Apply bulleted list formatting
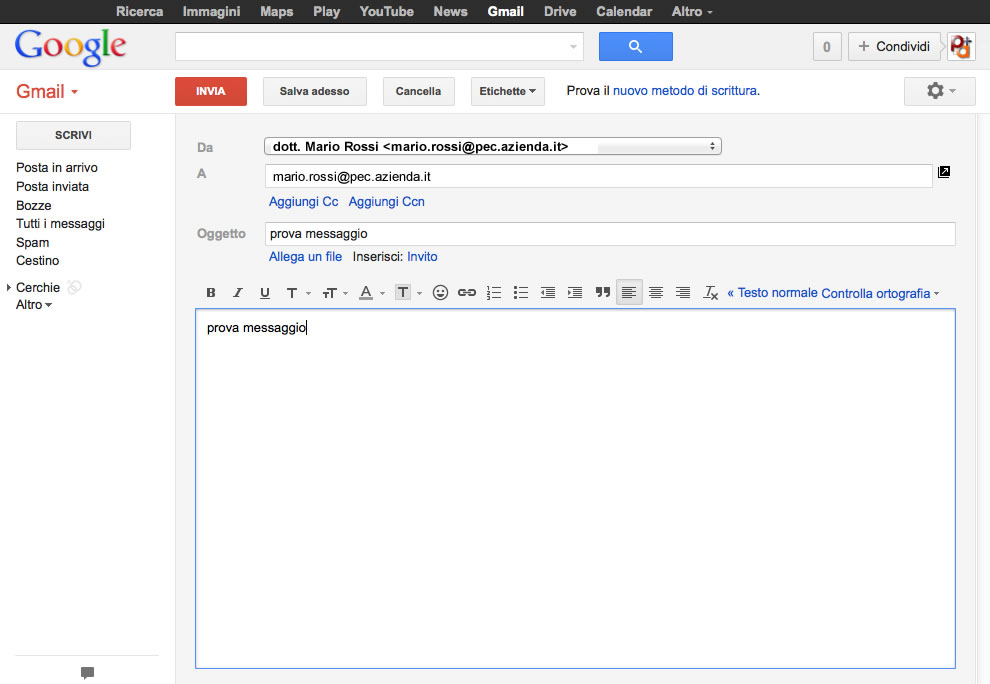The width and height of the screenshot is (990, 684). tap(521, 293)
